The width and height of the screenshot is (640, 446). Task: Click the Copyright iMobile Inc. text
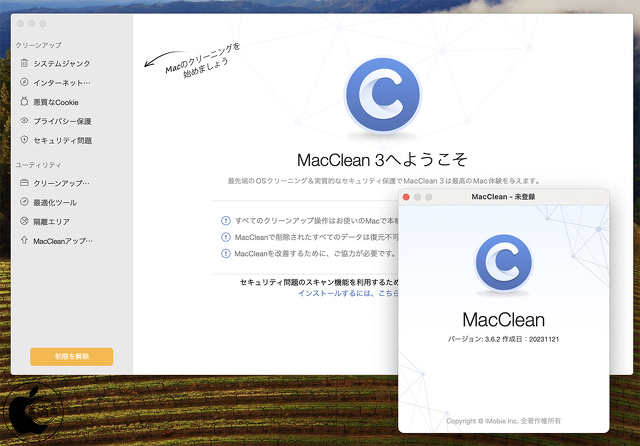pyautogui.click(x=503, y=421)
